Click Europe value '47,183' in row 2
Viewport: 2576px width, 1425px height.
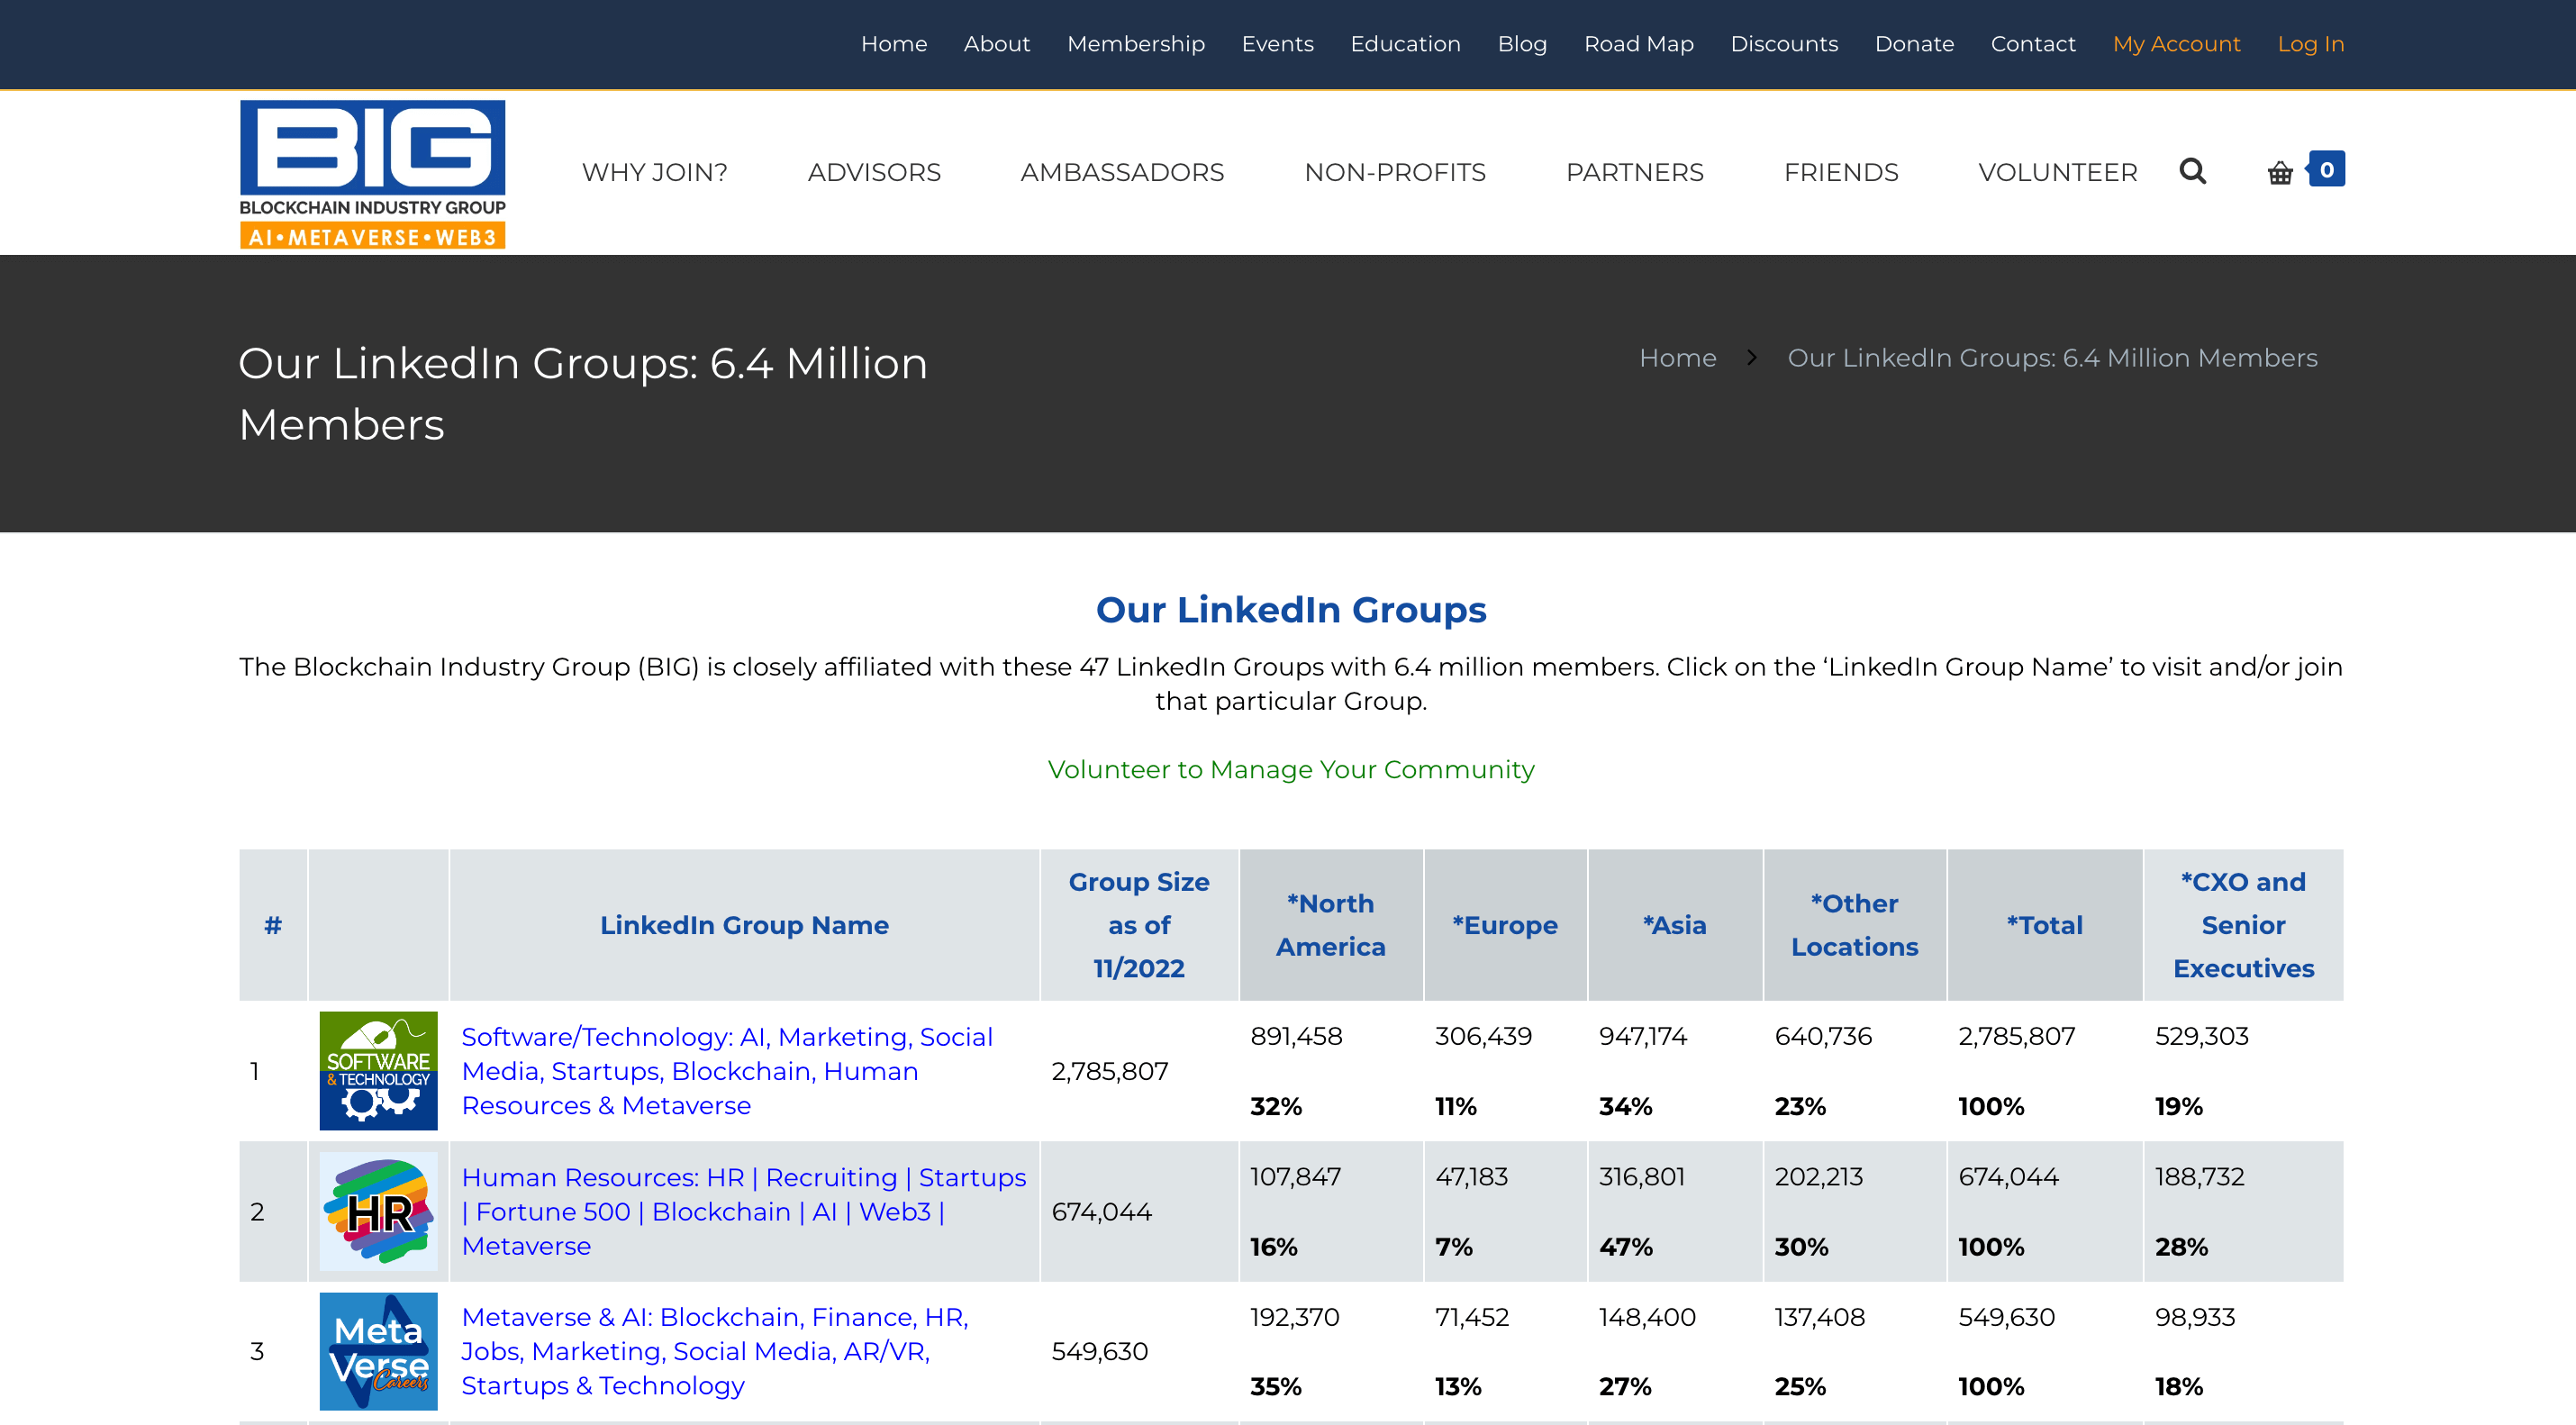point(1471,1177)
